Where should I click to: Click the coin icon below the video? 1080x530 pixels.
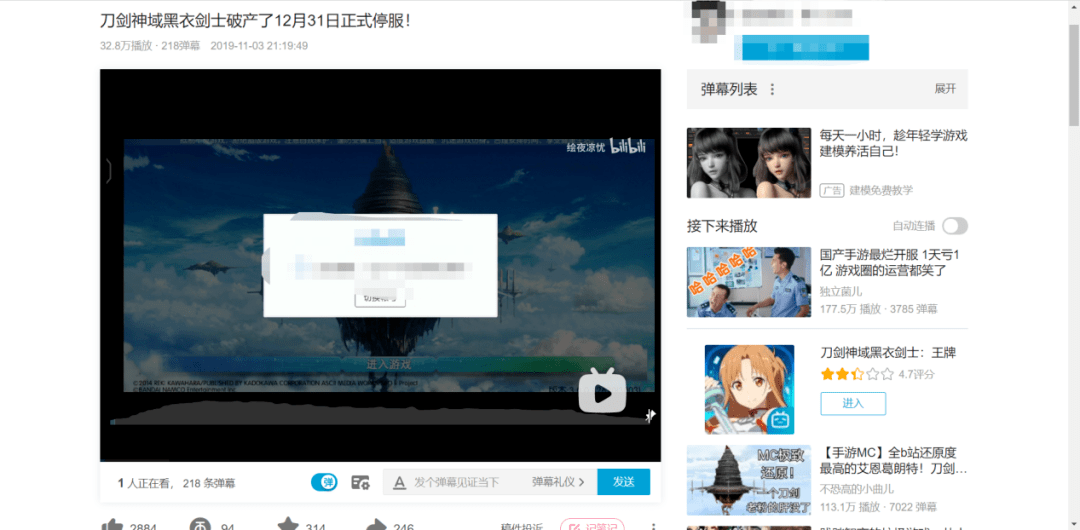click(200, 525)
